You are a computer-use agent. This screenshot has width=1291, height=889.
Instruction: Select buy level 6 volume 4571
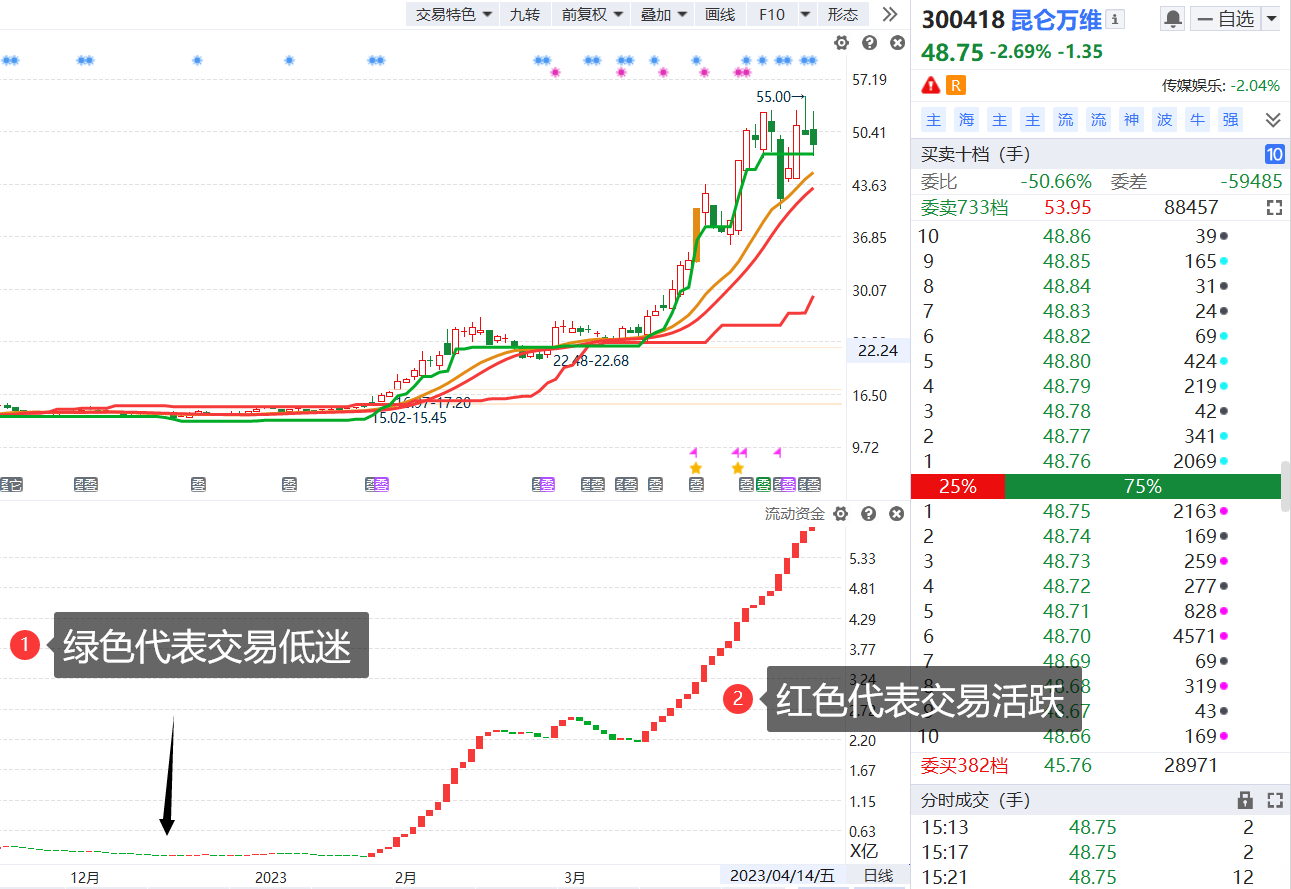click(x=1193, y=636)
